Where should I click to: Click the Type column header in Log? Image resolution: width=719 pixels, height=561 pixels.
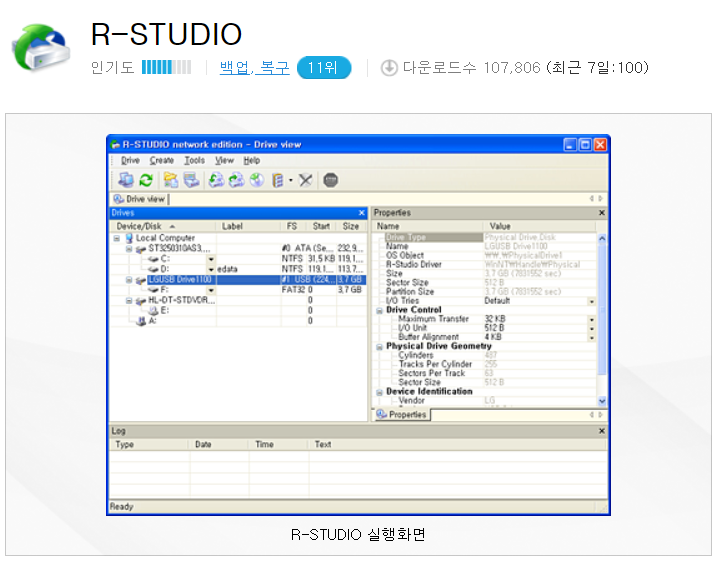coord(149,444)
